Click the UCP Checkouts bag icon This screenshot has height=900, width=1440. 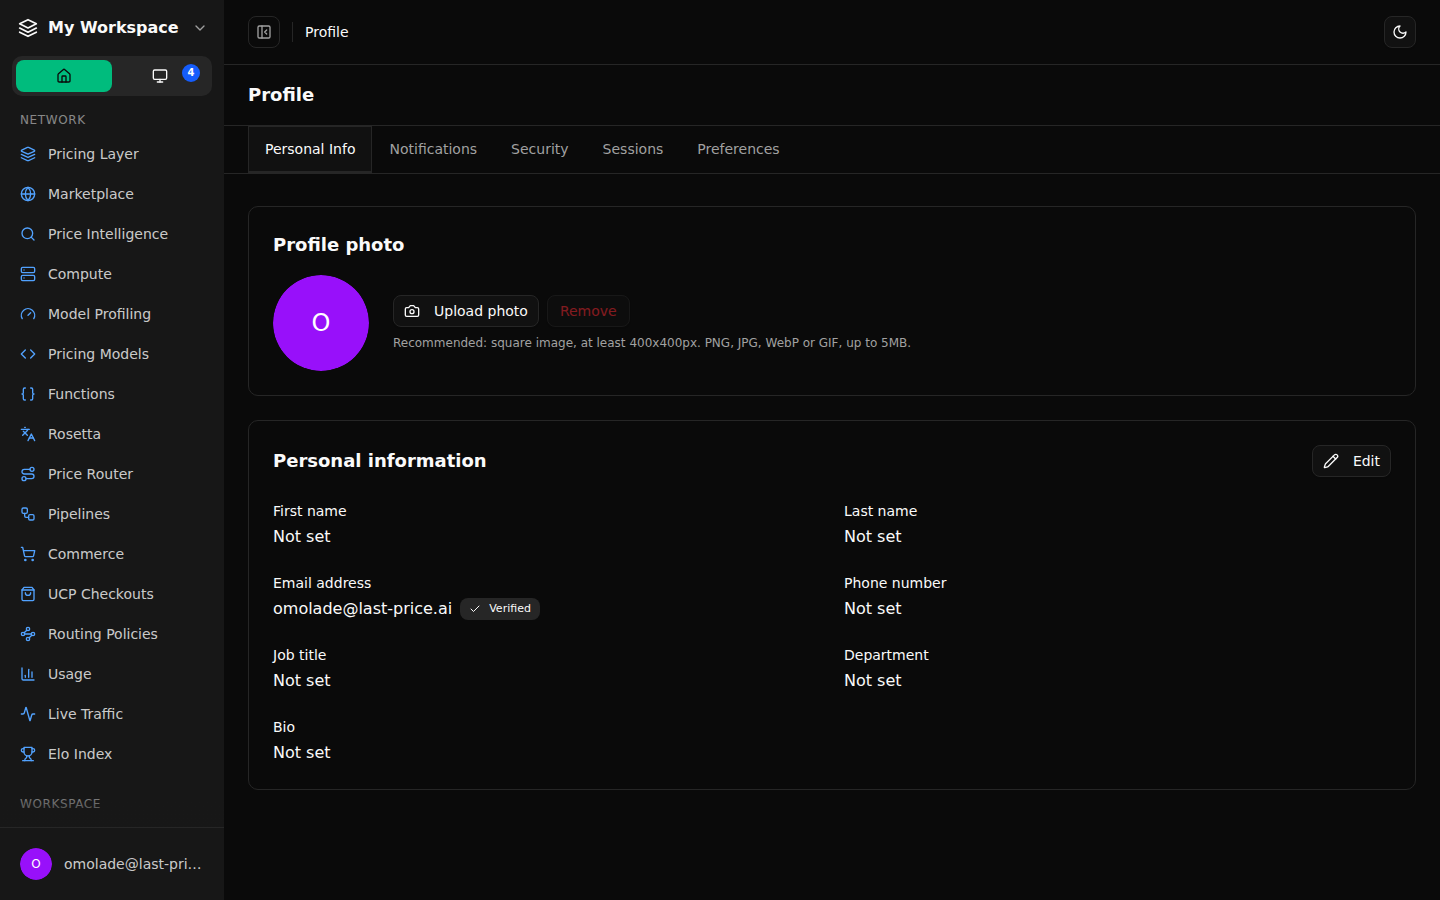coord(28,594)
